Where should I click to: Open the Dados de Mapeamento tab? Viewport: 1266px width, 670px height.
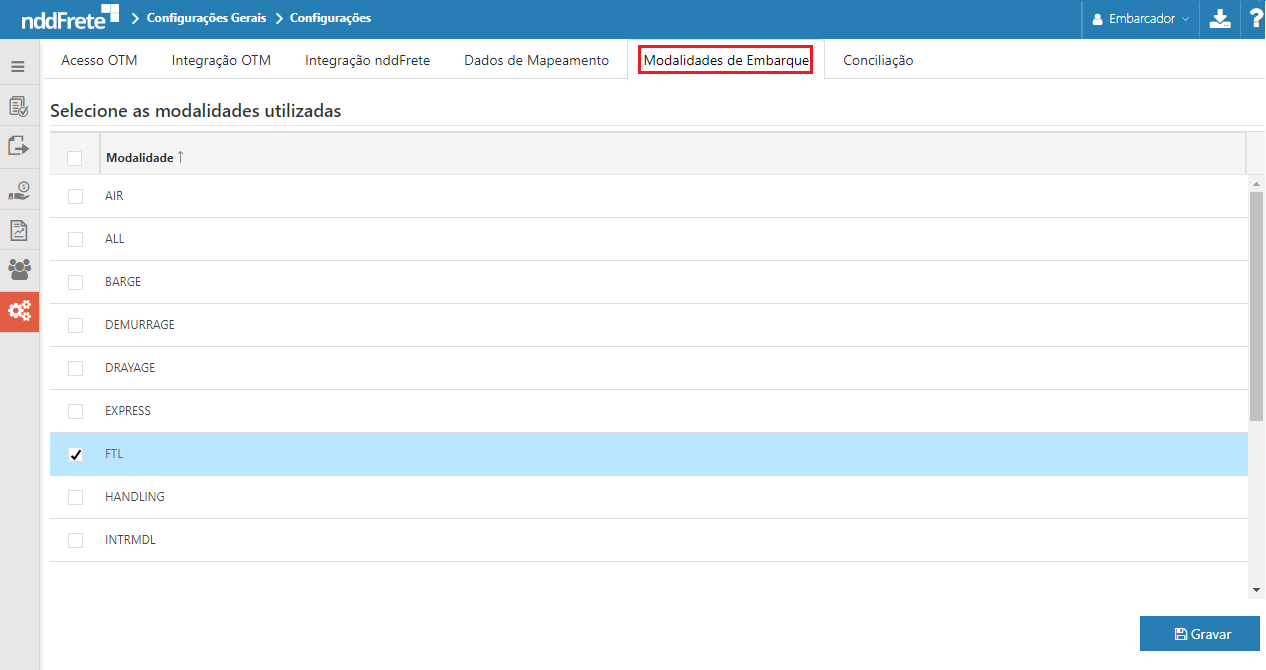pos(536,60)
